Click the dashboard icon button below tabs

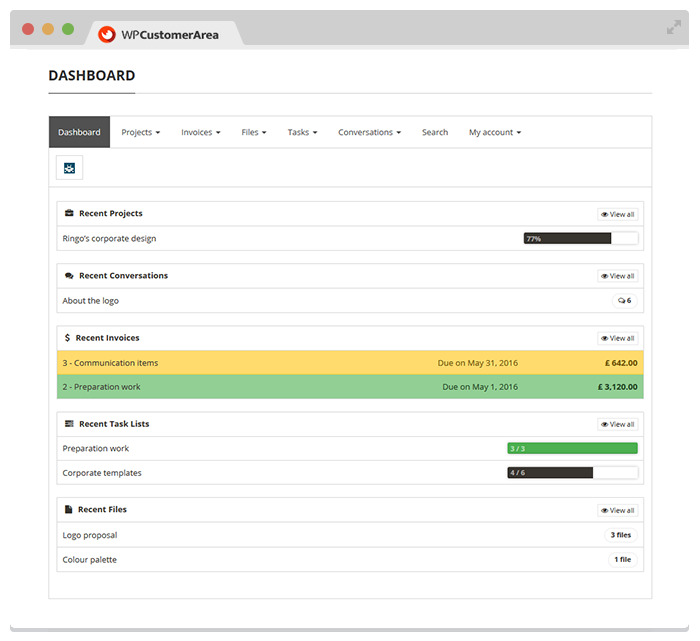(x=69, y=168)
